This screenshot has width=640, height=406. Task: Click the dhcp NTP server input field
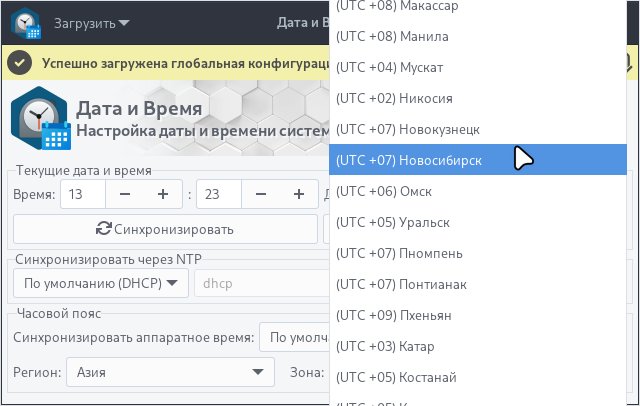(262, 283)
